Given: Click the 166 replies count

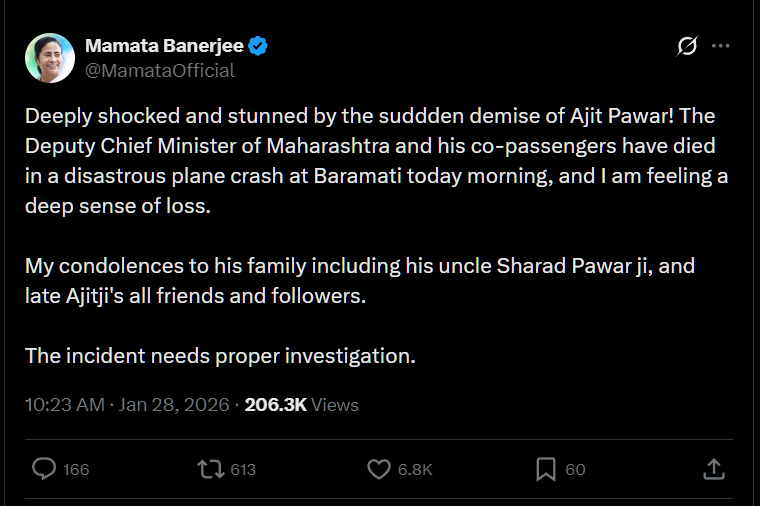Looking at the screenshot, I should (76, 470).
